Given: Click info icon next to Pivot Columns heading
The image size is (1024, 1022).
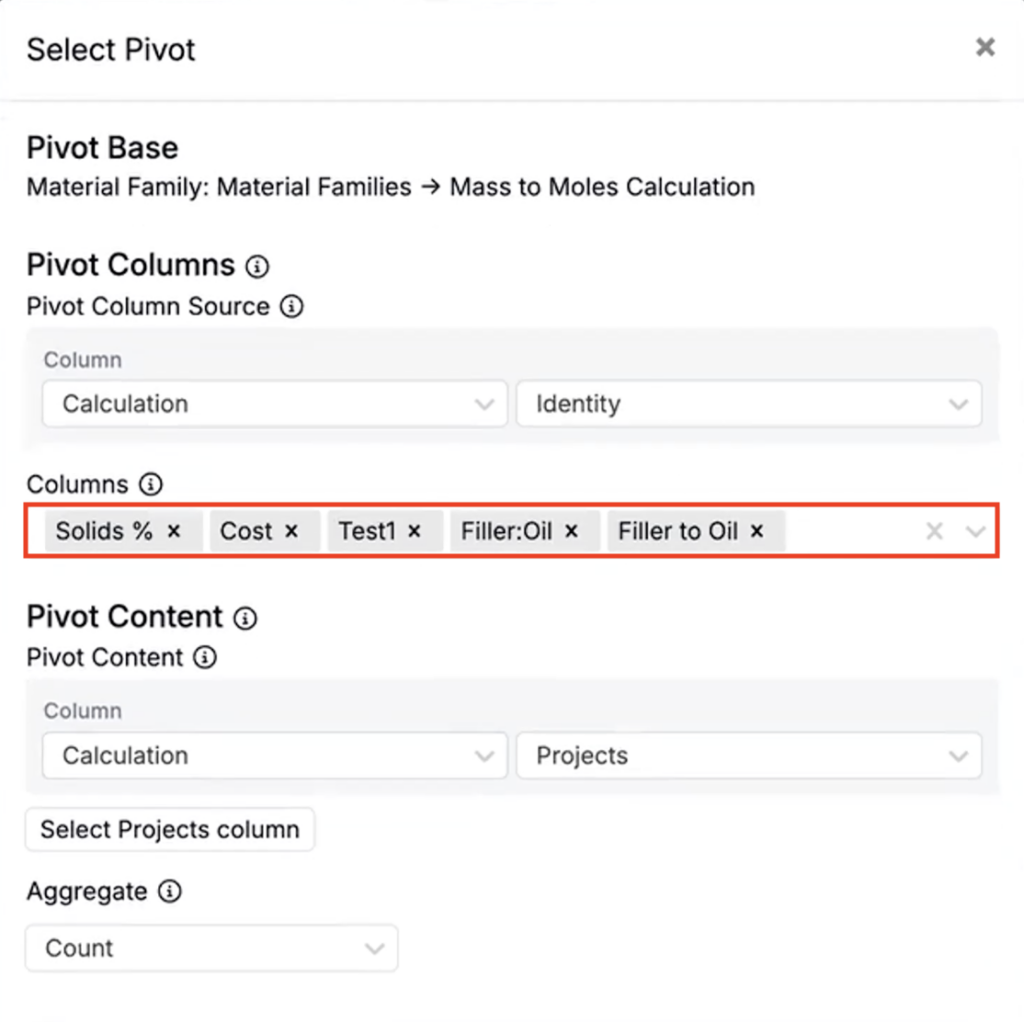Looking at the screenshot, I should 258,266.
